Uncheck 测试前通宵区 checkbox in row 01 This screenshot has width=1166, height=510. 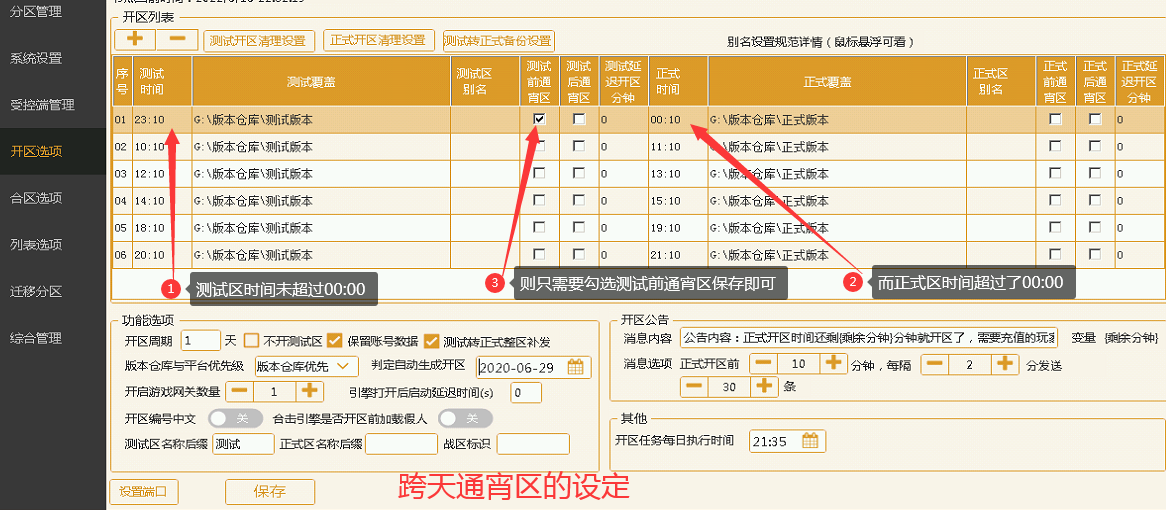(x=539, y=119)
